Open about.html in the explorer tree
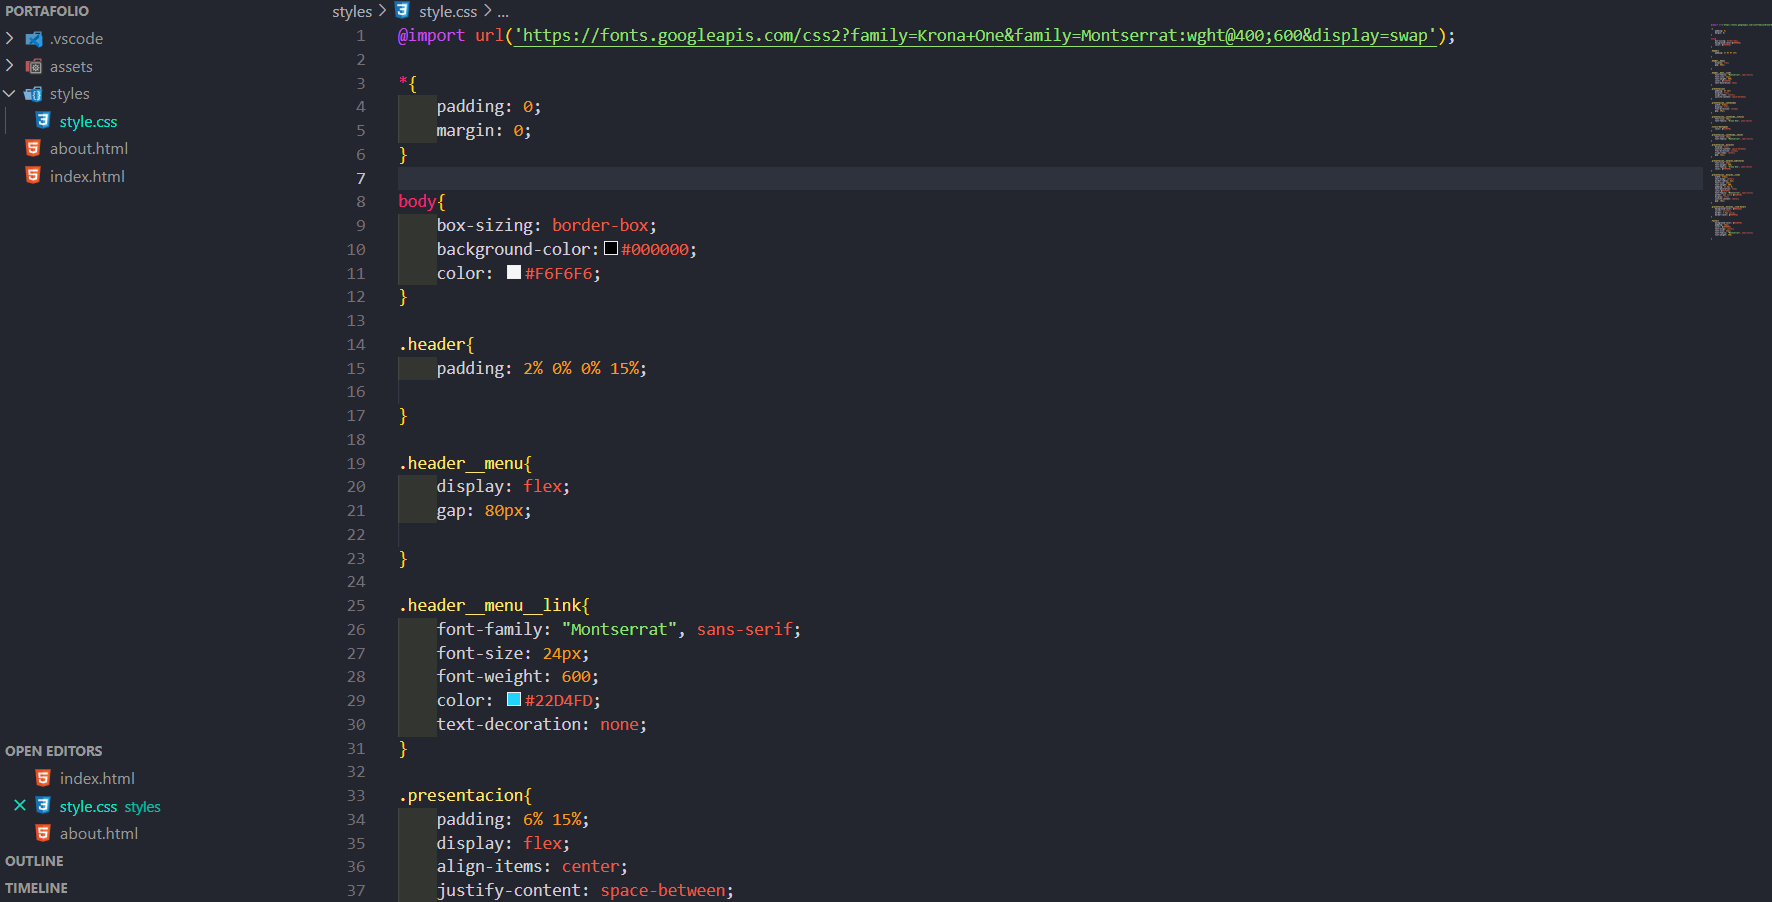 coord(89,149)
